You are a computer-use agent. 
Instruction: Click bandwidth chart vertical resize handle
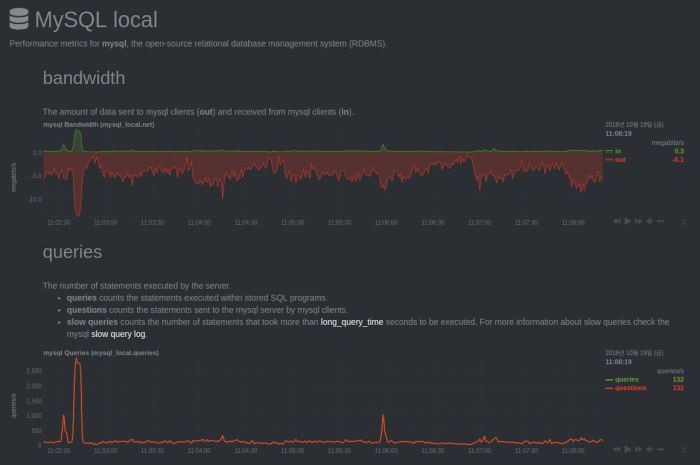pyautogui.click(x=683, y=221)
